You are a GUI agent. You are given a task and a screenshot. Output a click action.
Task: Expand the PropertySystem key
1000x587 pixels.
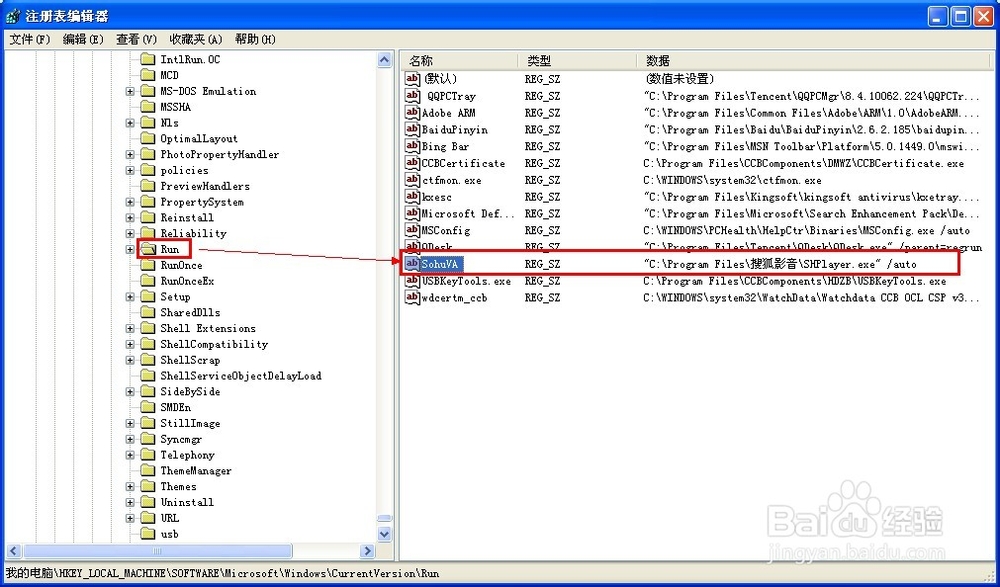point(130,202)
